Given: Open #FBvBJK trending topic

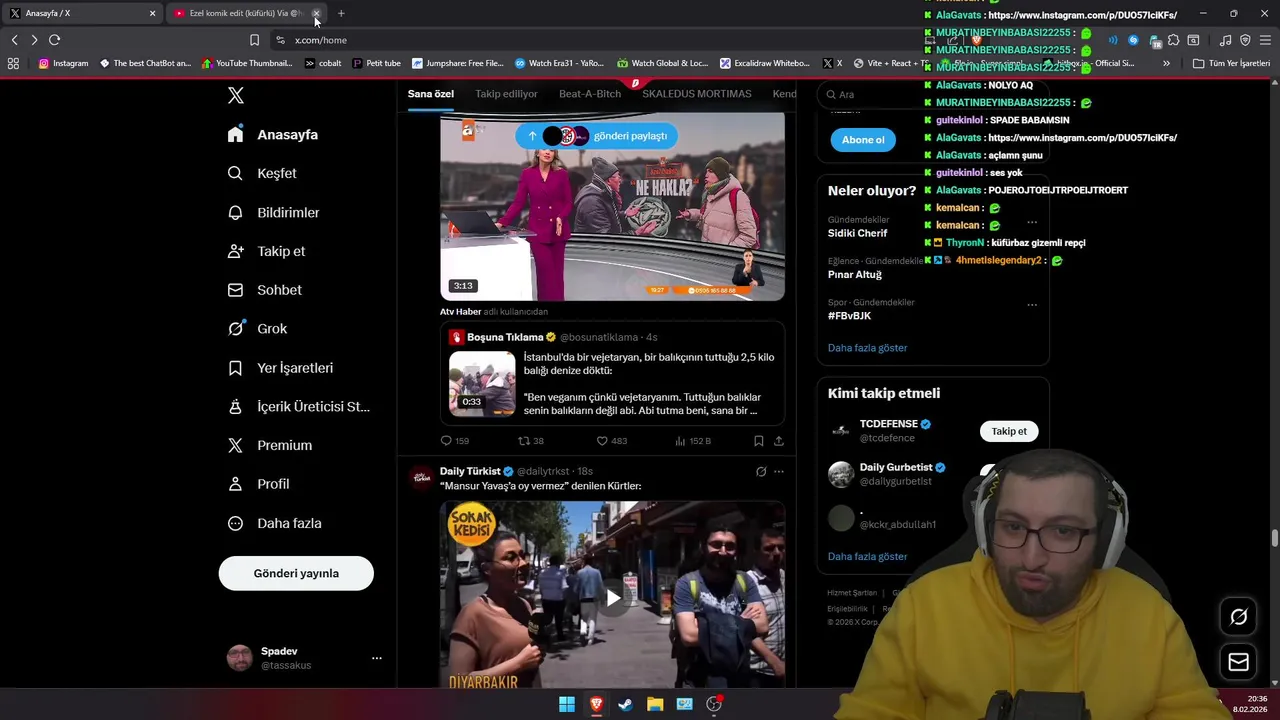Looking at the screenshot, I should (849, 316).
